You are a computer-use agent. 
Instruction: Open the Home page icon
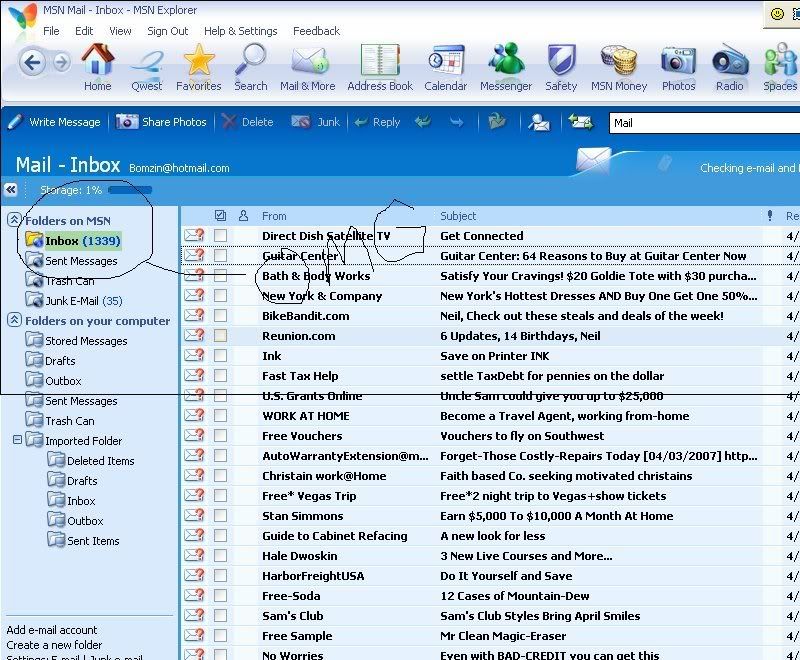[x=97, y=67]
